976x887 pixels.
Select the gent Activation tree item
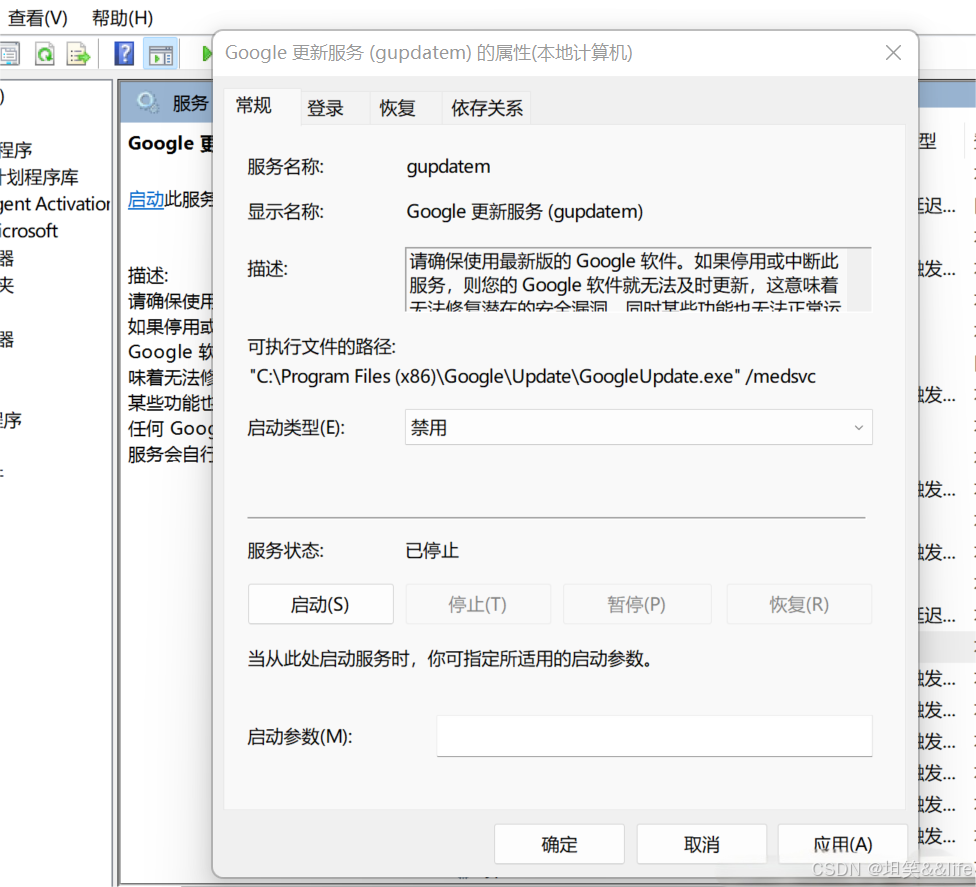55,204
